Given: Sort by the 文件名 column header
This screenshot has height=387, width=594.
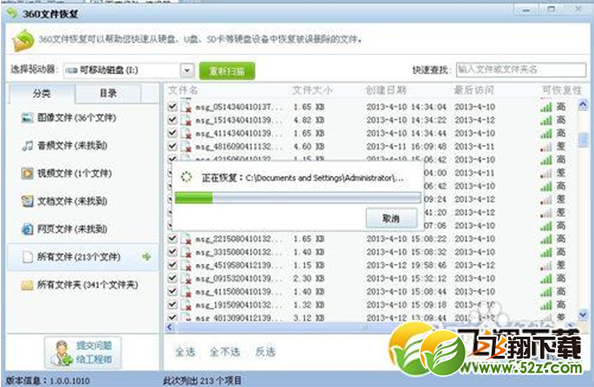Looking at the screenshot, I should 183,90.
